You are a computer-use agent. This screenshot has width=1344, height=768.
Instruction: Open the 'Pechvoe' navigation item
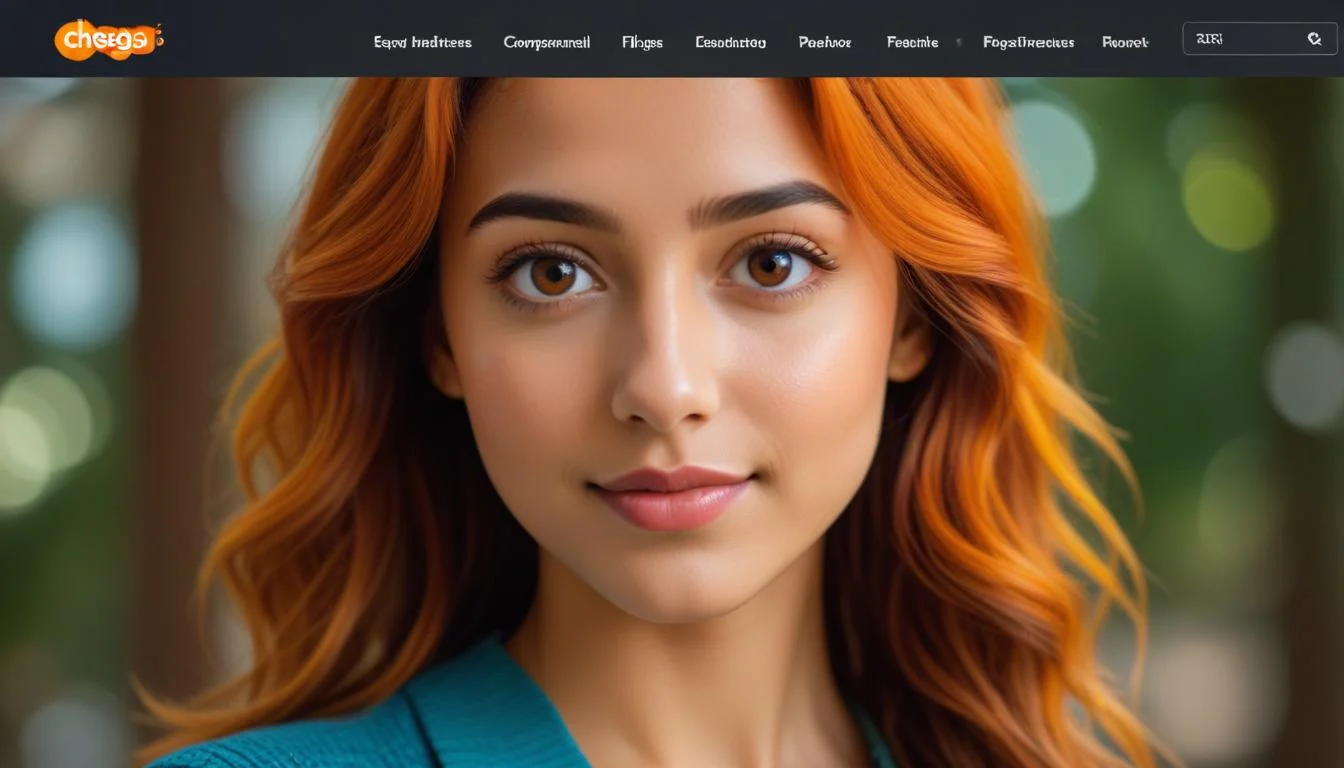tap(825, 42)
